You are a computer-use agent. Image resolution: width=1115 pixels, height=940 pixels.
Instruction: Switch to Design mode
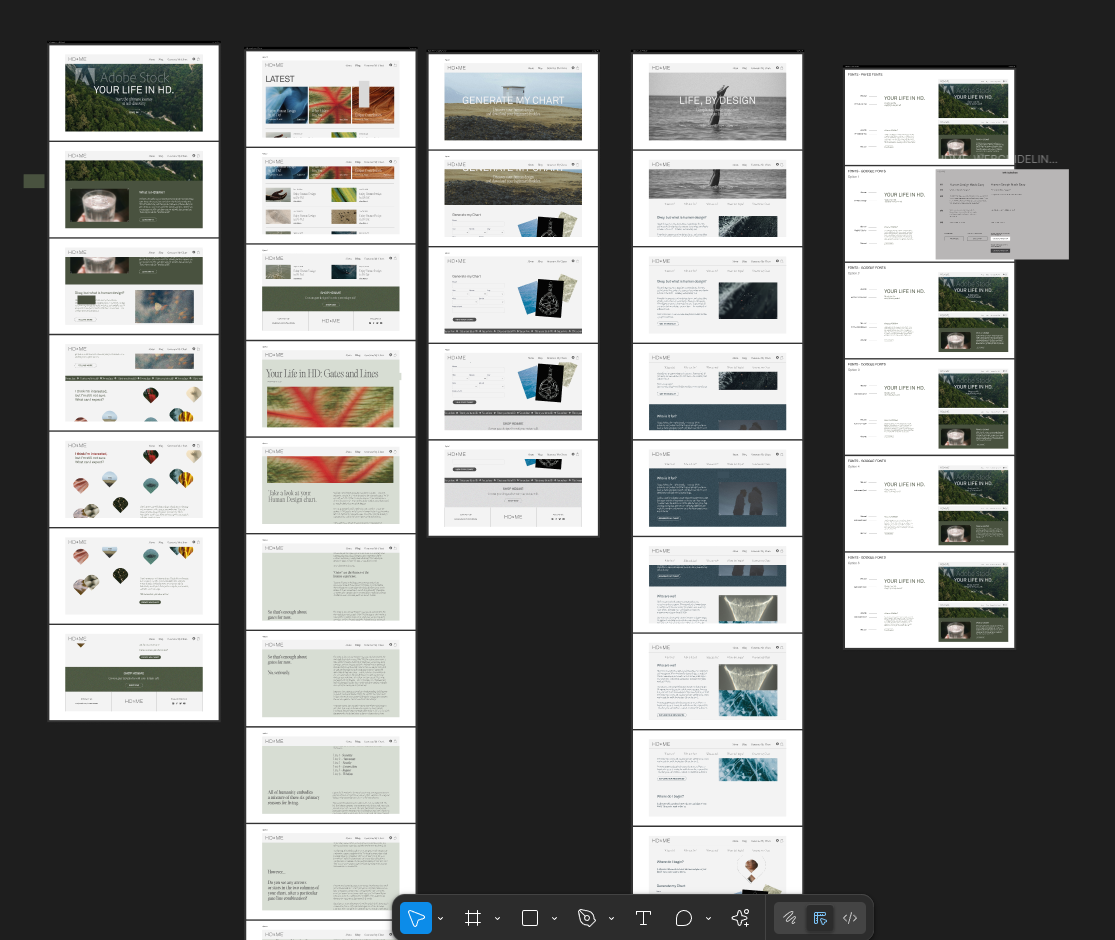coord(820,918)
